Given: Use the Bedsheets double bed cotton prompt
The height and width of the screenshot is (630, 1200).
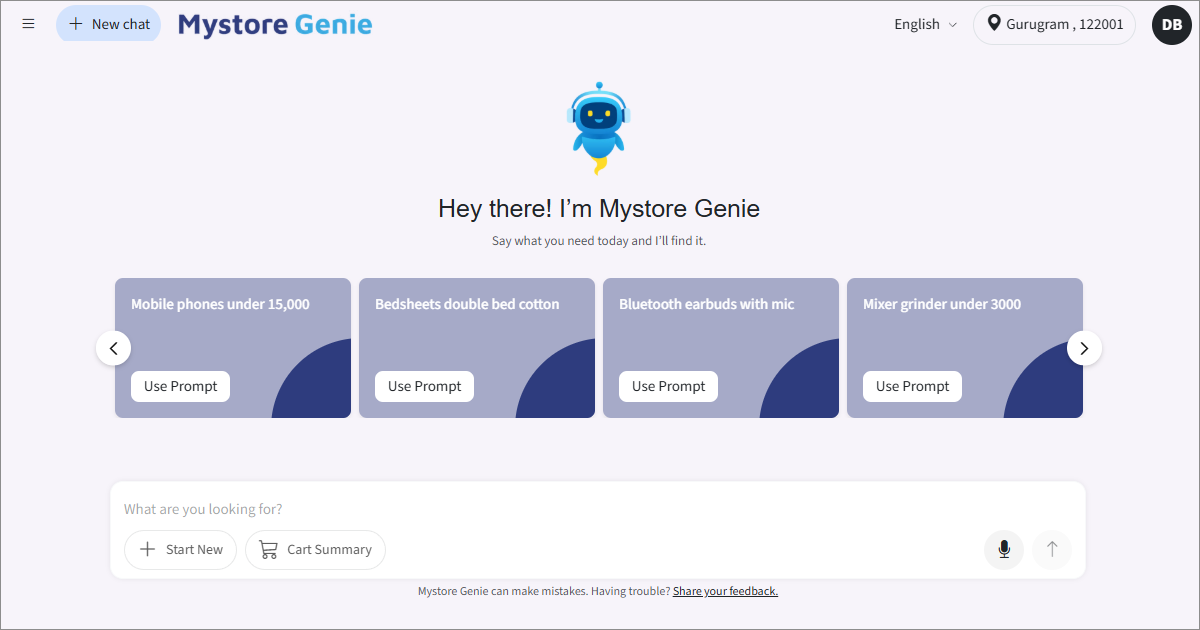Looking at the screenshot, I should [x=424, y=386].
